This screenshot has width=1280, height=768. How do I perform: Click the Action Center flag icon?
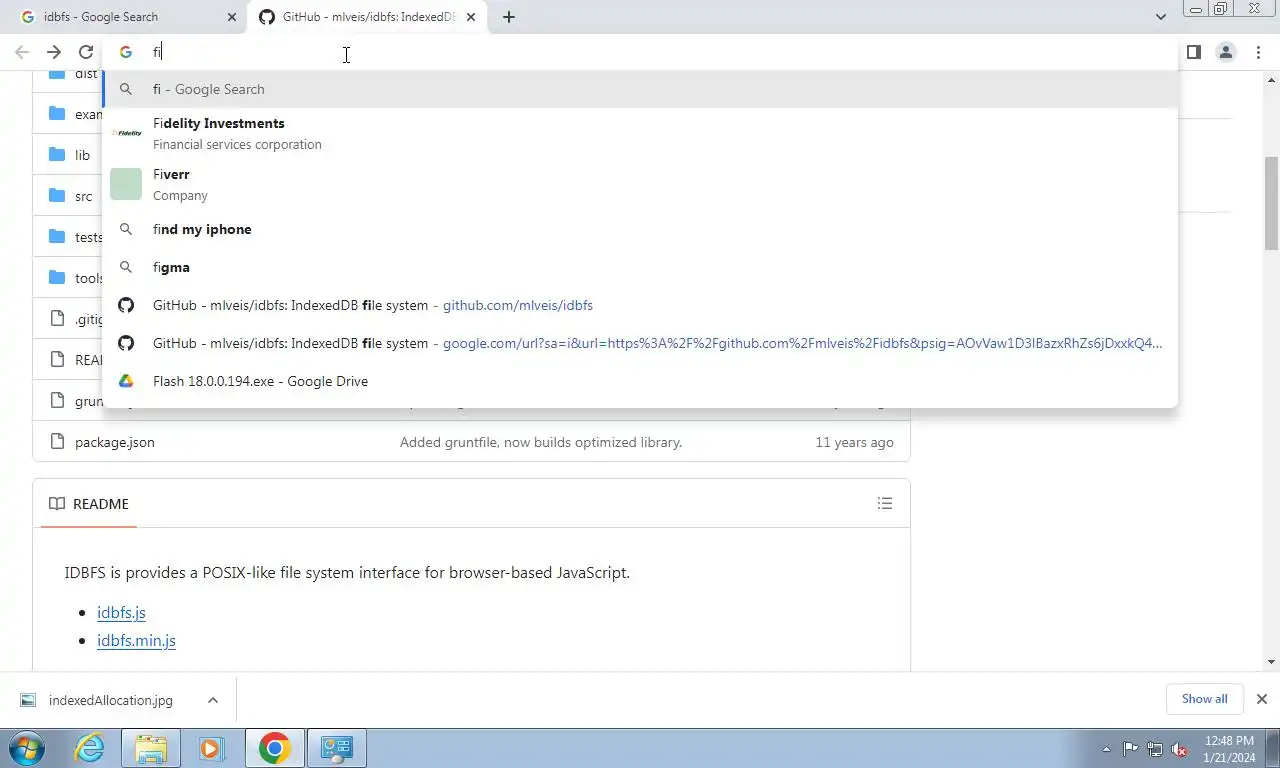[1130, 749]
